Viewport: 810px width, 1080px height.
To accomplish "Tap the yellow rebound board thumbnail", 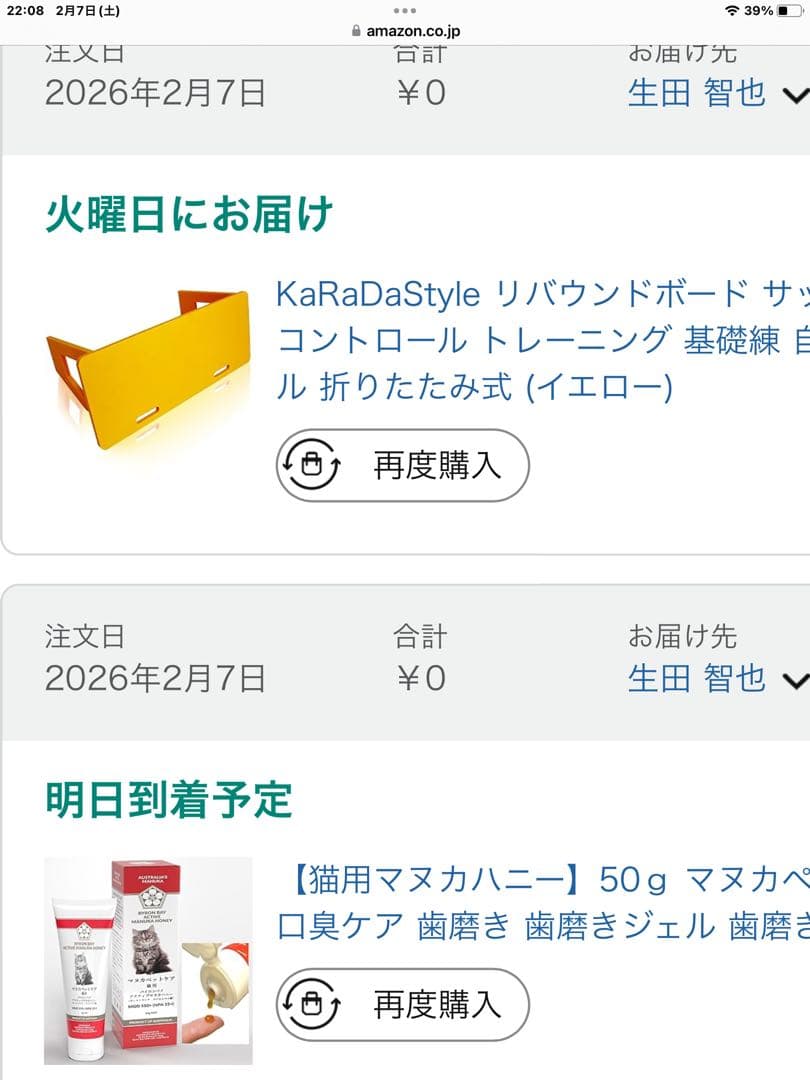I will point(148,368).
